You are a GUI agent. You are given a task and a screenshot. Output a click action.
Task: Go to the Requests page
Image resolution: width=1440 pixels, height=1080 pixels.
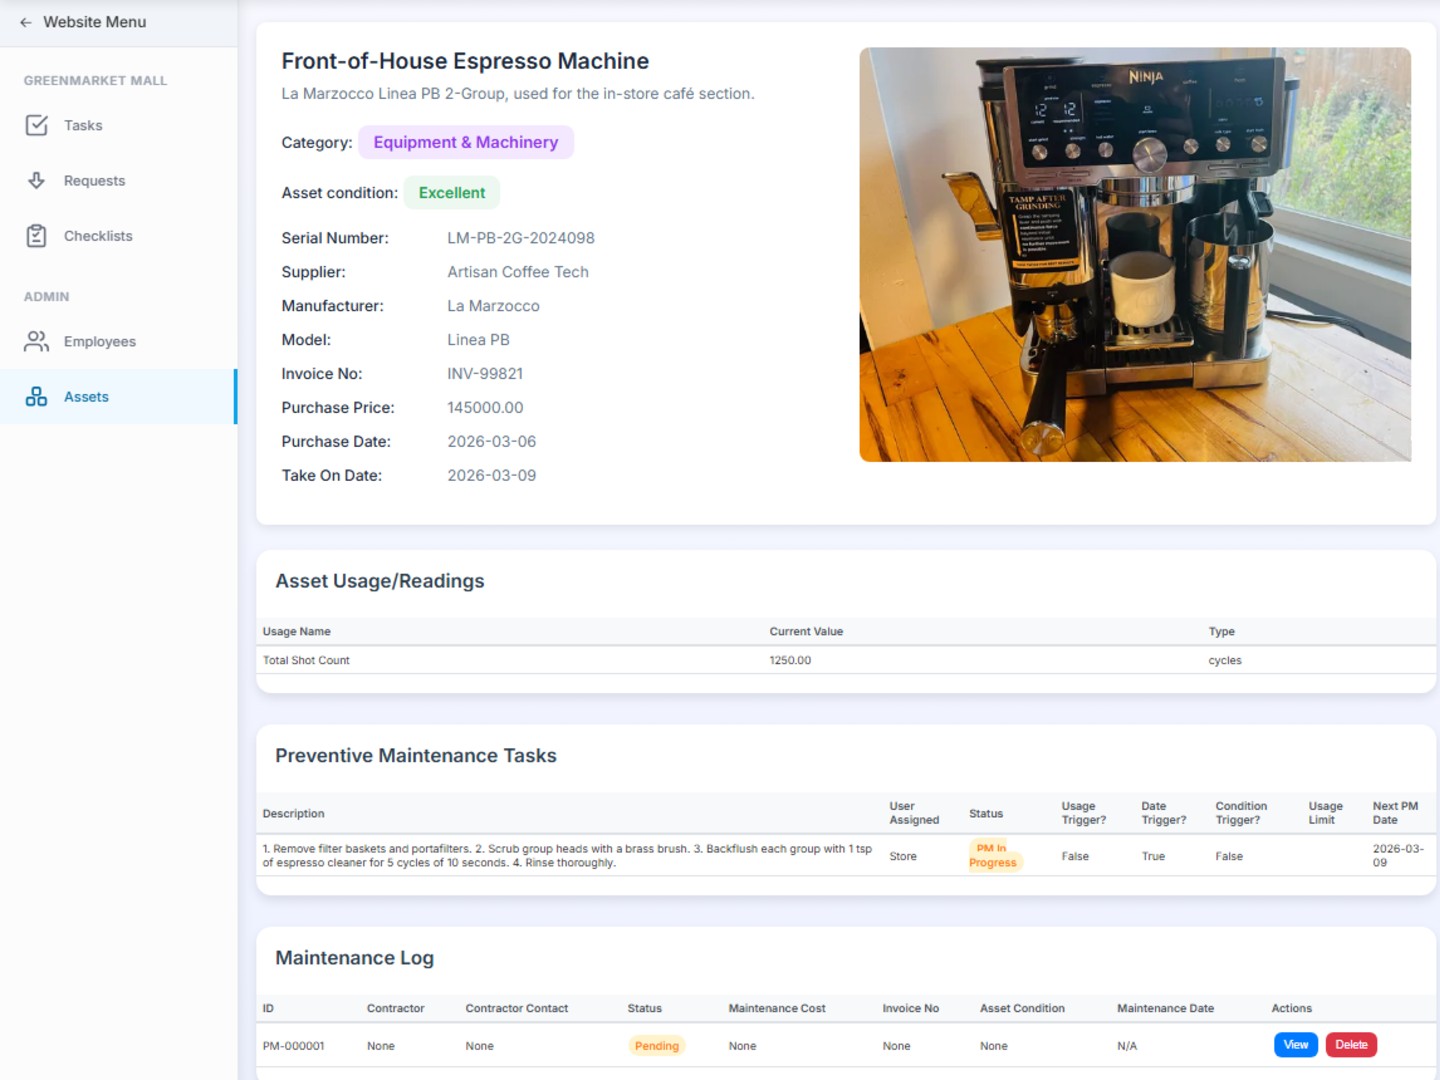coord(118,180)
